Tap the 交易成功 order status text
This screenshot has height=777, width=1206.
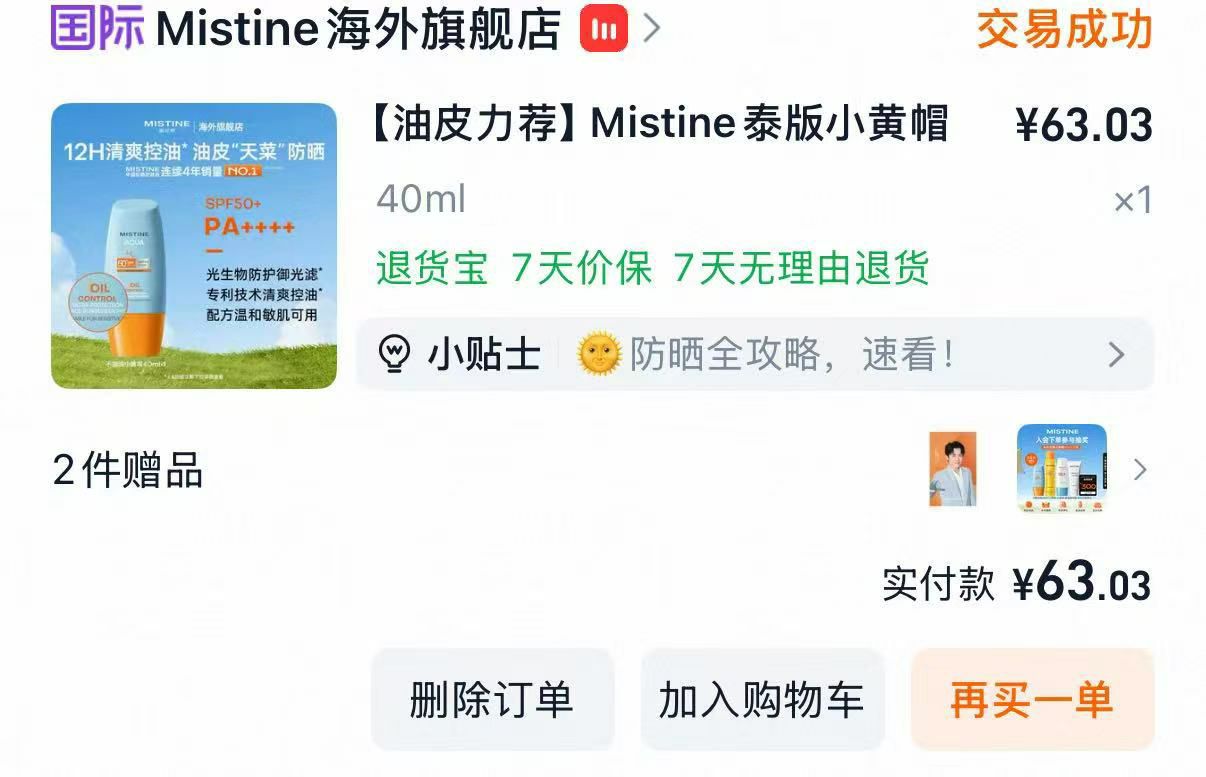tap(1065, 28)
